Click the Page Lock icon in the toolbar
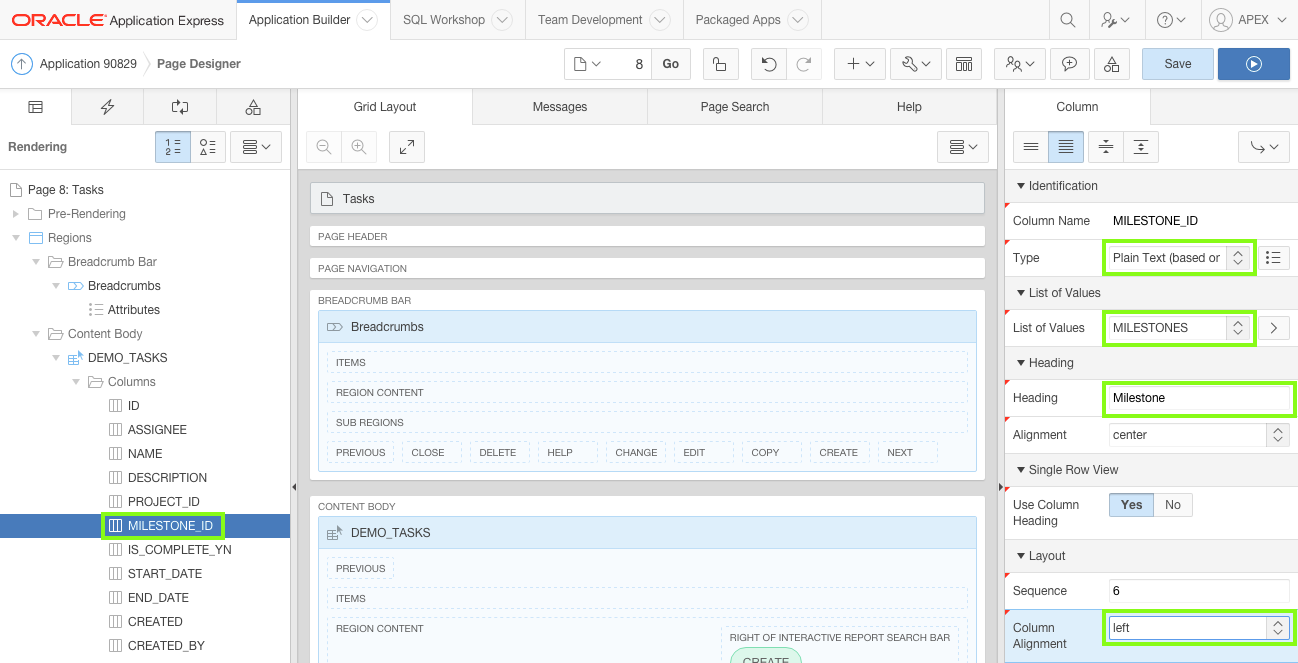Screen dimensions: 1298x663 tap(720, 63)
